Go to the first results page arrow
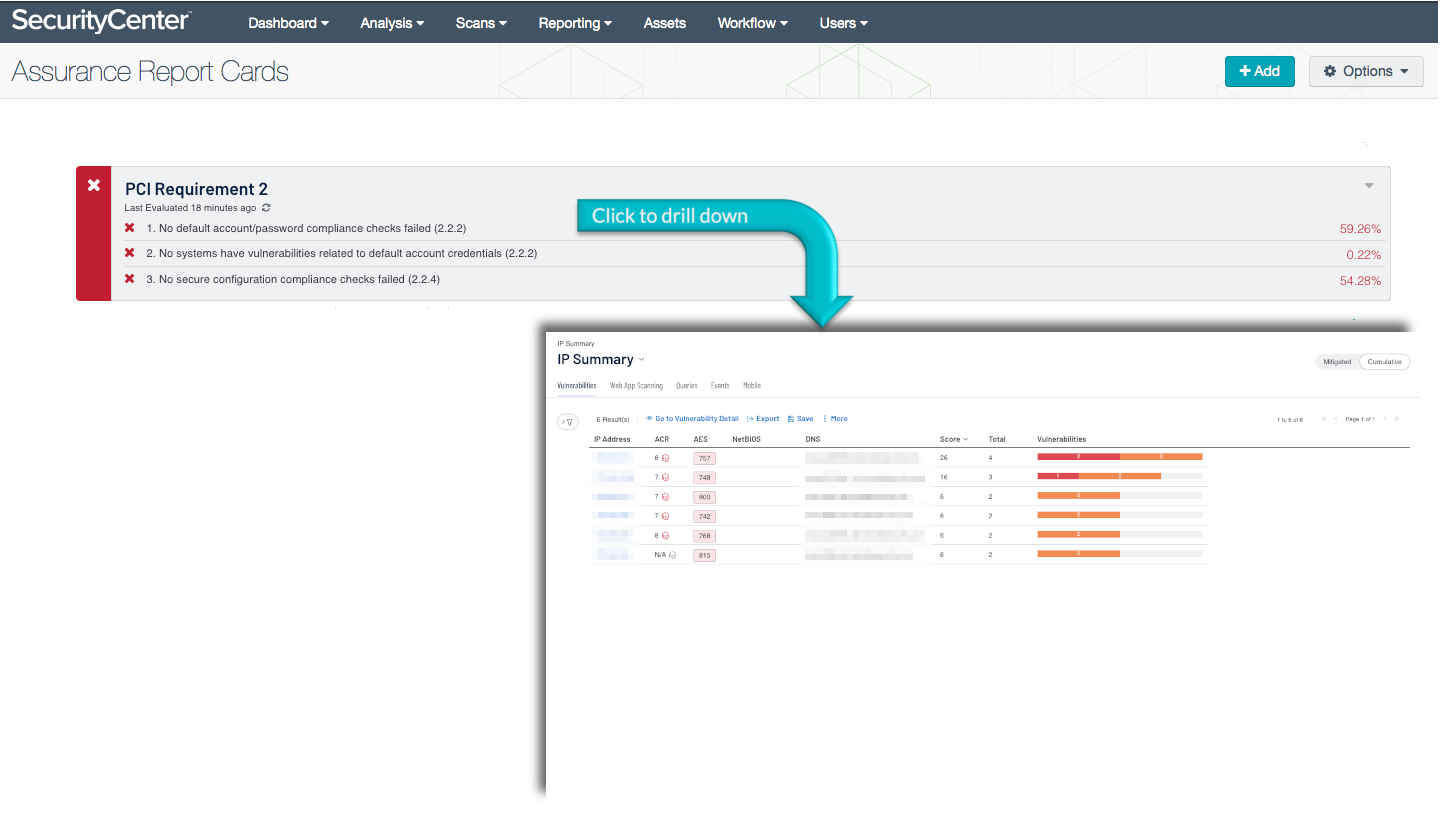The image size is (1440, 820). pos(1324,419)
